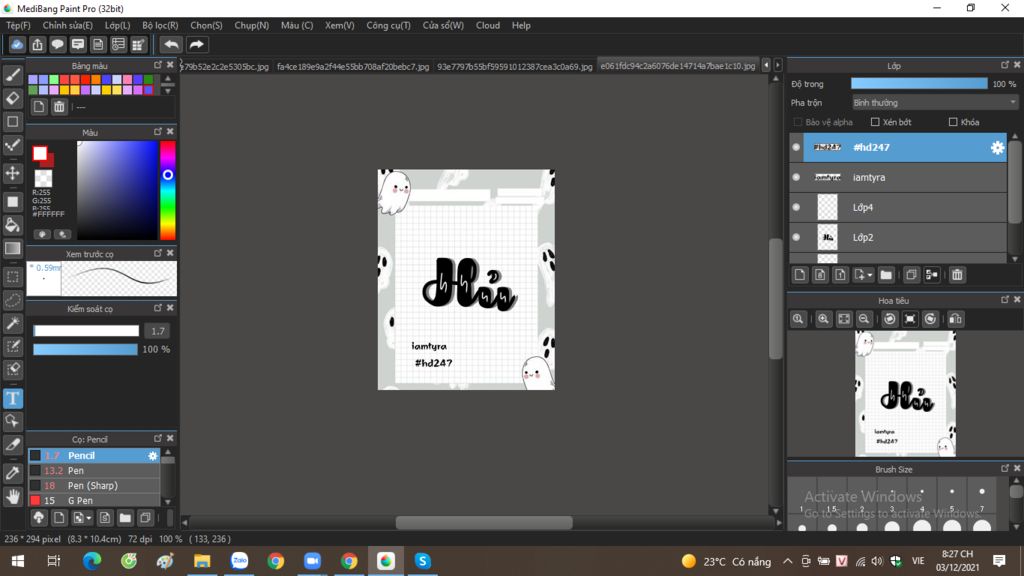Open settings gear for #hd247 layer
The image size is (1024, 576).
coord(997,148)
